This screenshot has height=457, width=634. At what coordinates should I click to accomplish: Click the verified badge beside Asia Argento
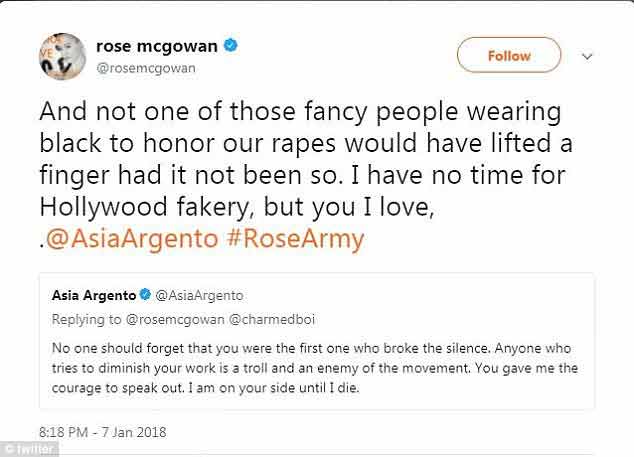pos(146,297)
